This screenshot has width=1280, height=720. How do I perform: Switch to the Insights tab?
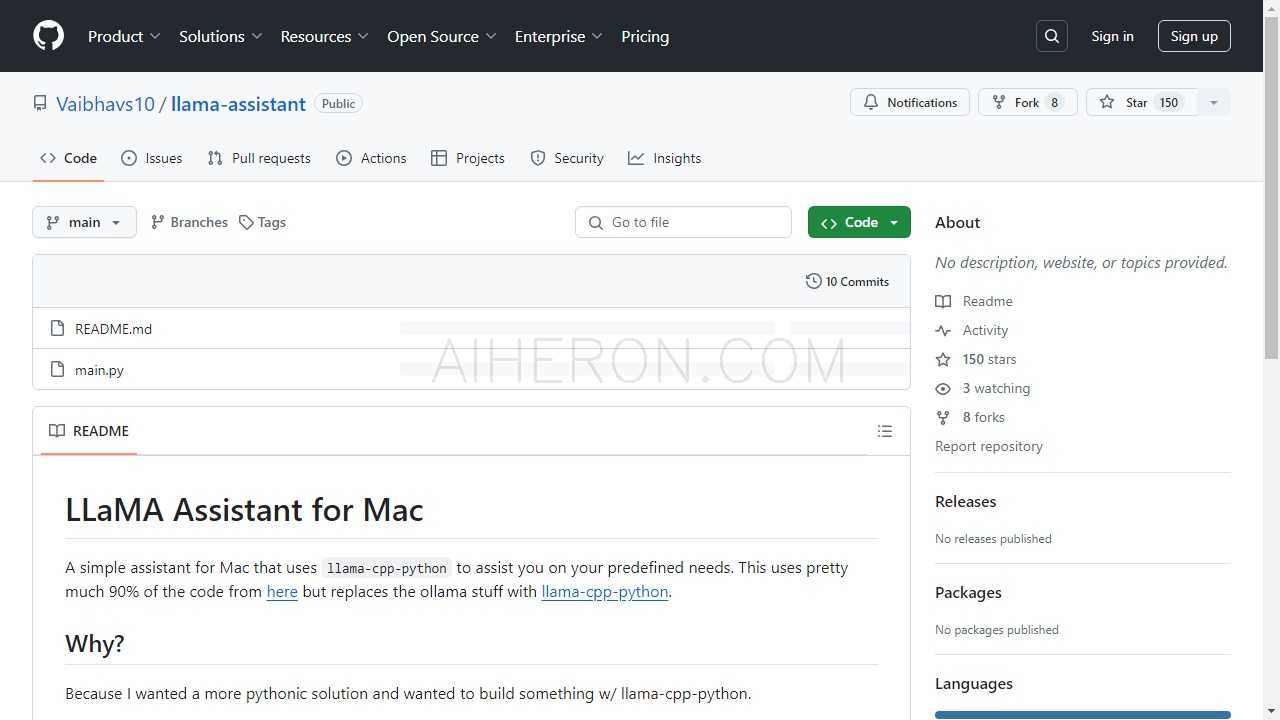(x=665, y=158)
